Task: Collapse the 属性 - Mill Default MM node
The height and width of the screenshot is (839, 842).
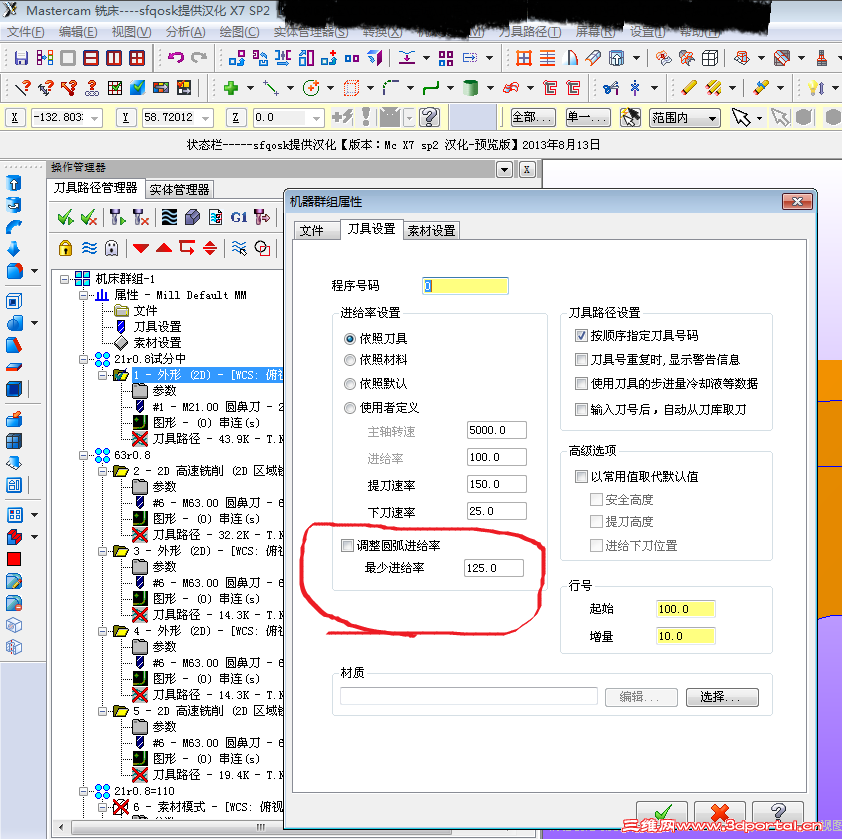Action: coord(83,295)
